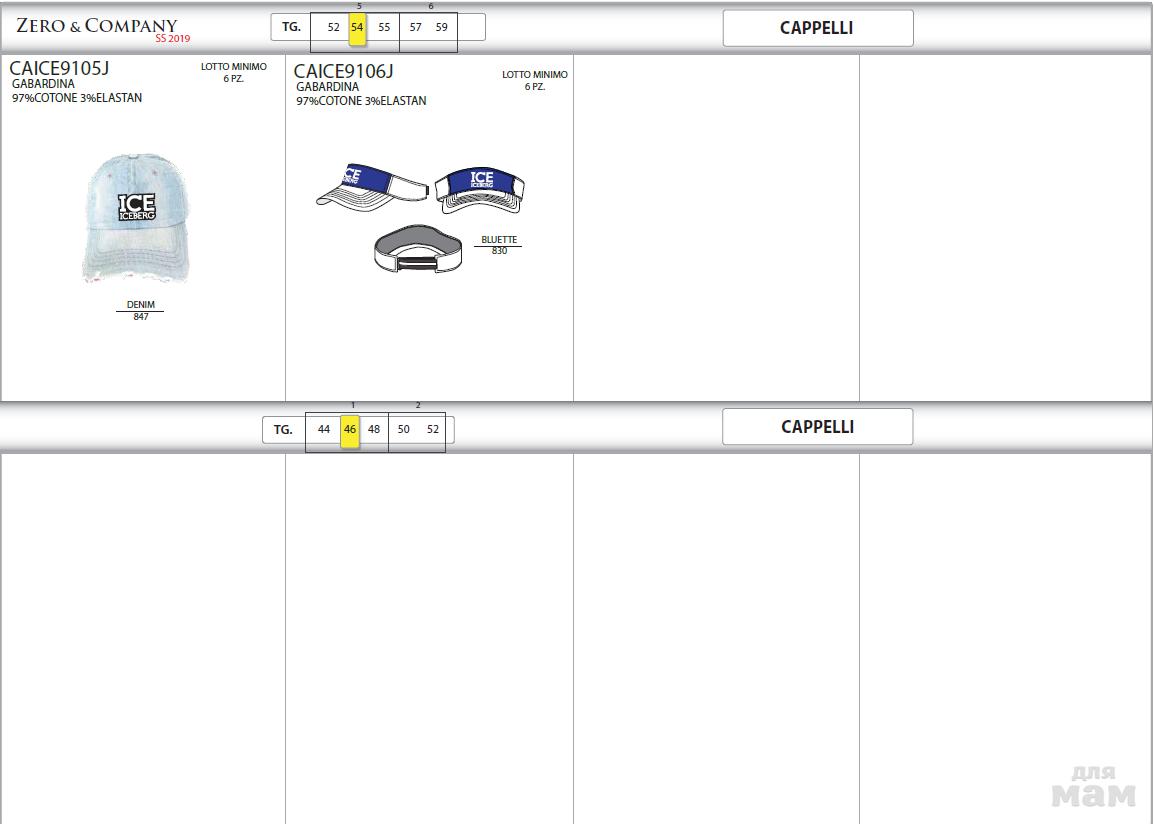1154x824 pixels.
Task: Click the для мам watermark logo
Action: click(x=1093, y=787)
